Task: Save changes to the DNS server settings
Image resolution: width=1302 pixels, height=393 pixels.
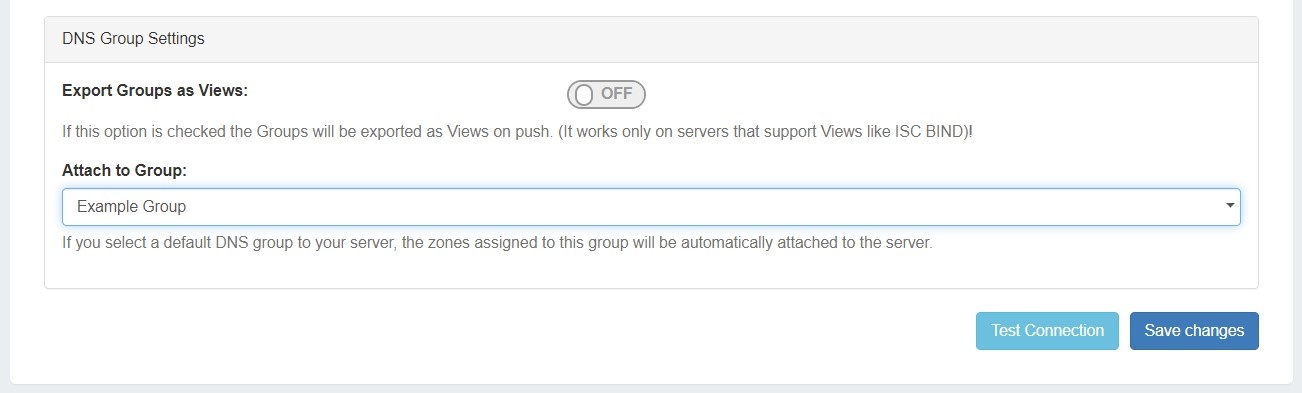Action: click(x=1194, y=331)
